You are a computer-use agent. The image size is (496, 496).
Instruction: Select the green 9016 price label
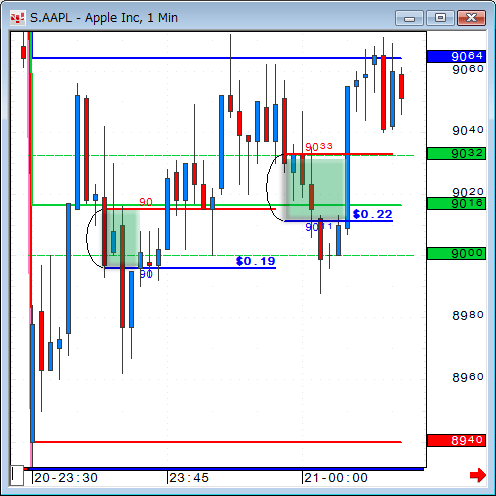click(x=456, y=203)
